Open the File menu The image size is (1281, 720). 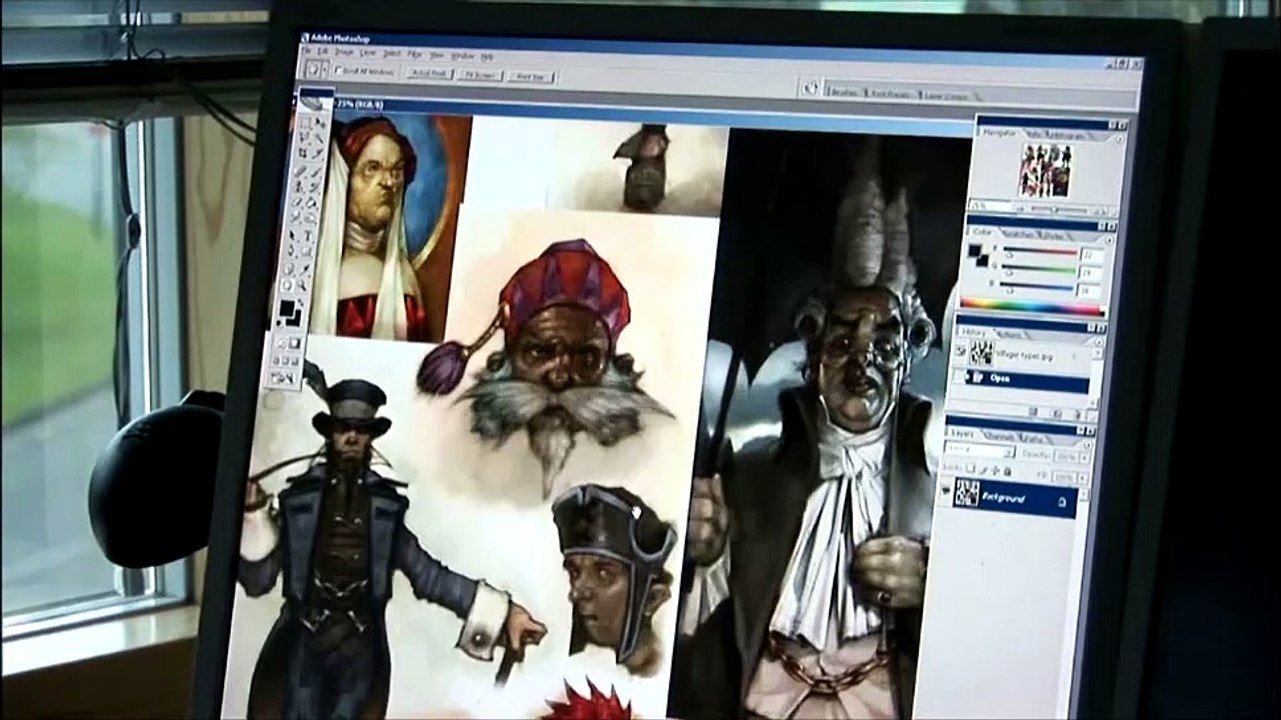306,52
